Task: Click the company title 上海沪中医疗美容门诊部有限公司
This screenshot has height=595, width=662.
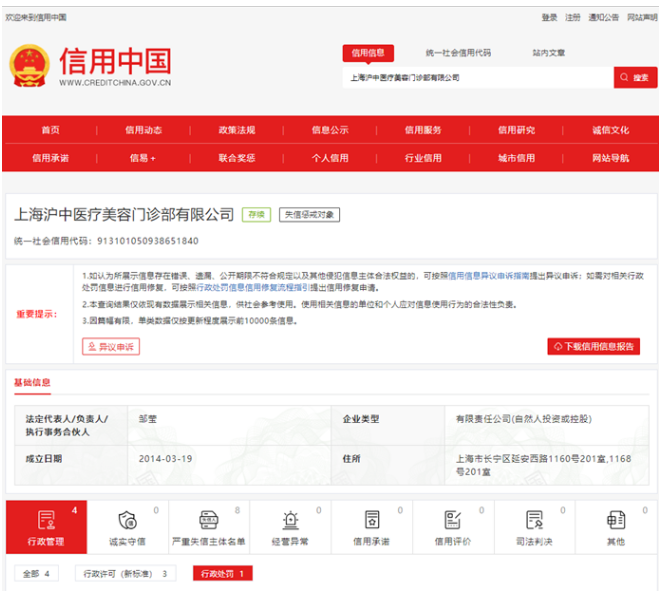Action: click(124, 215)
